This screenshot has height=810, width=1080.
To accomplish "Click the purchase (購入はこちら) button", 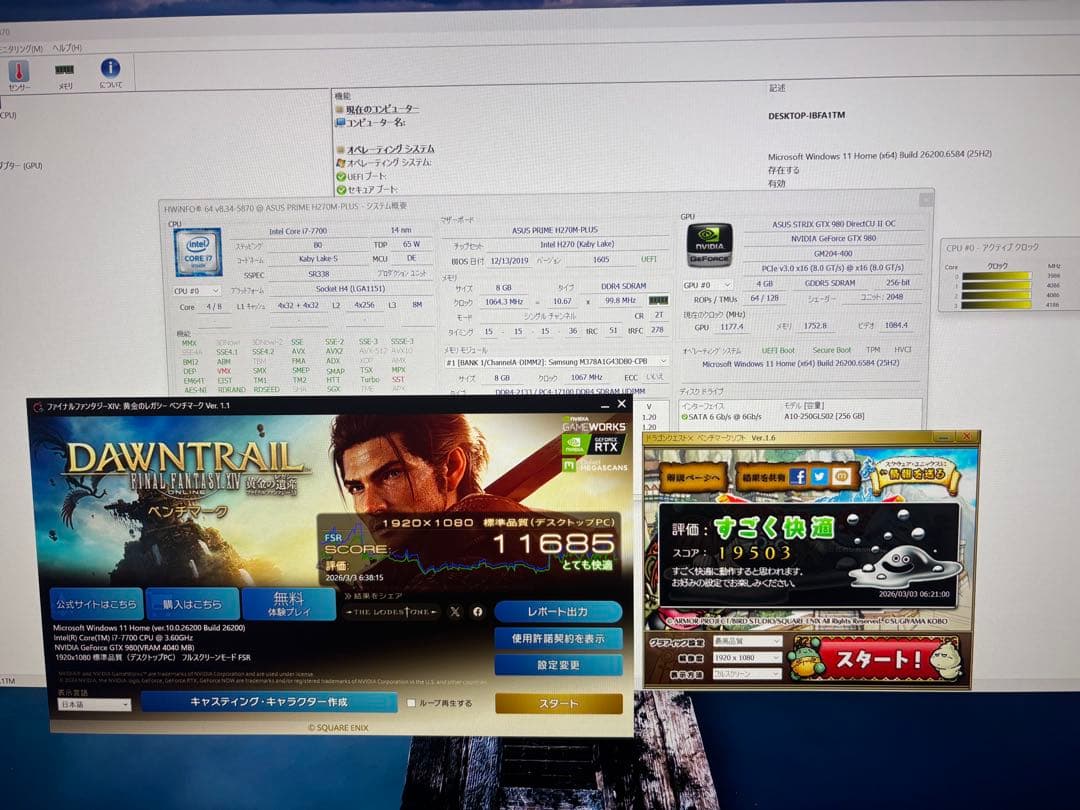I will coord(192,604).
